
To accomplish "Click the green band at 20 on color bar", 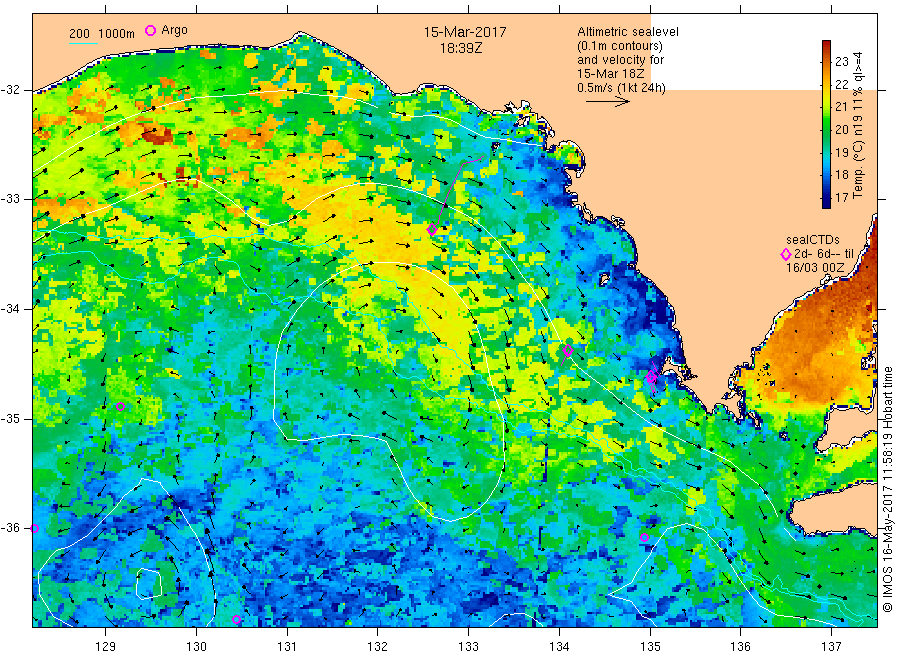I will (x=827, y=130).
